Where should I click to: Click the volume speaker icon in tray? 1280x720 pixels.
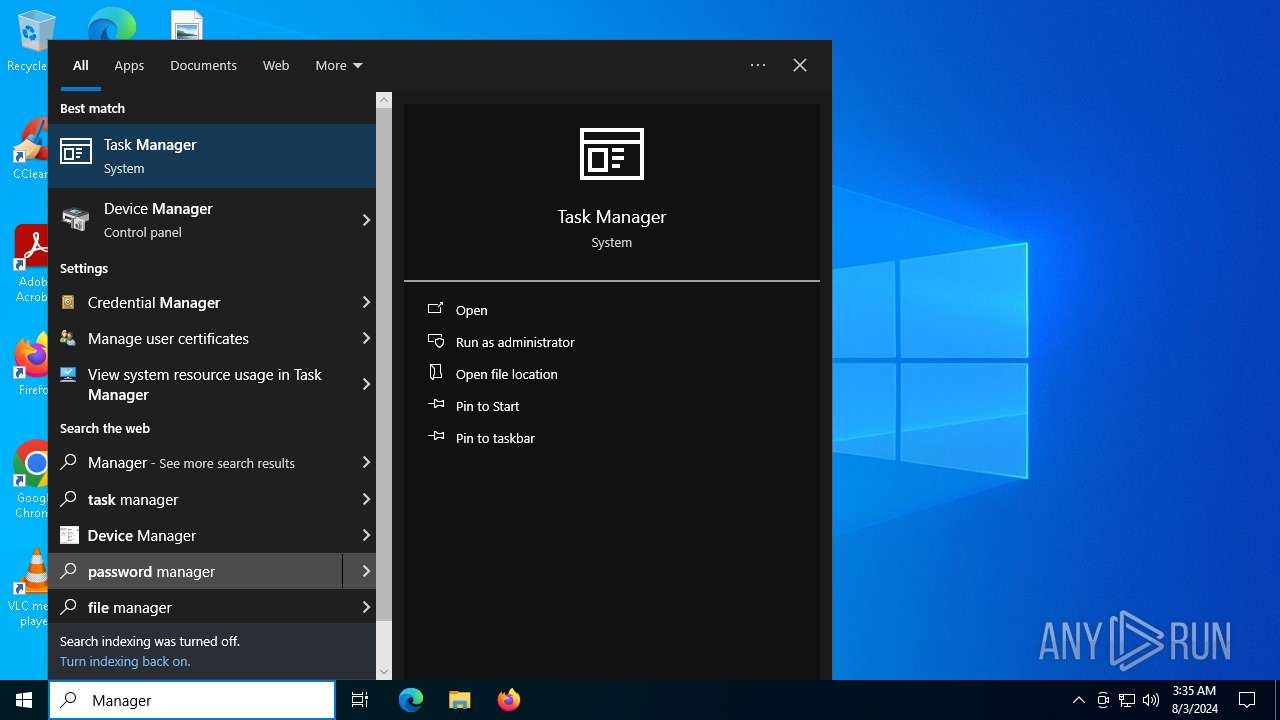tap(1151, 700)
